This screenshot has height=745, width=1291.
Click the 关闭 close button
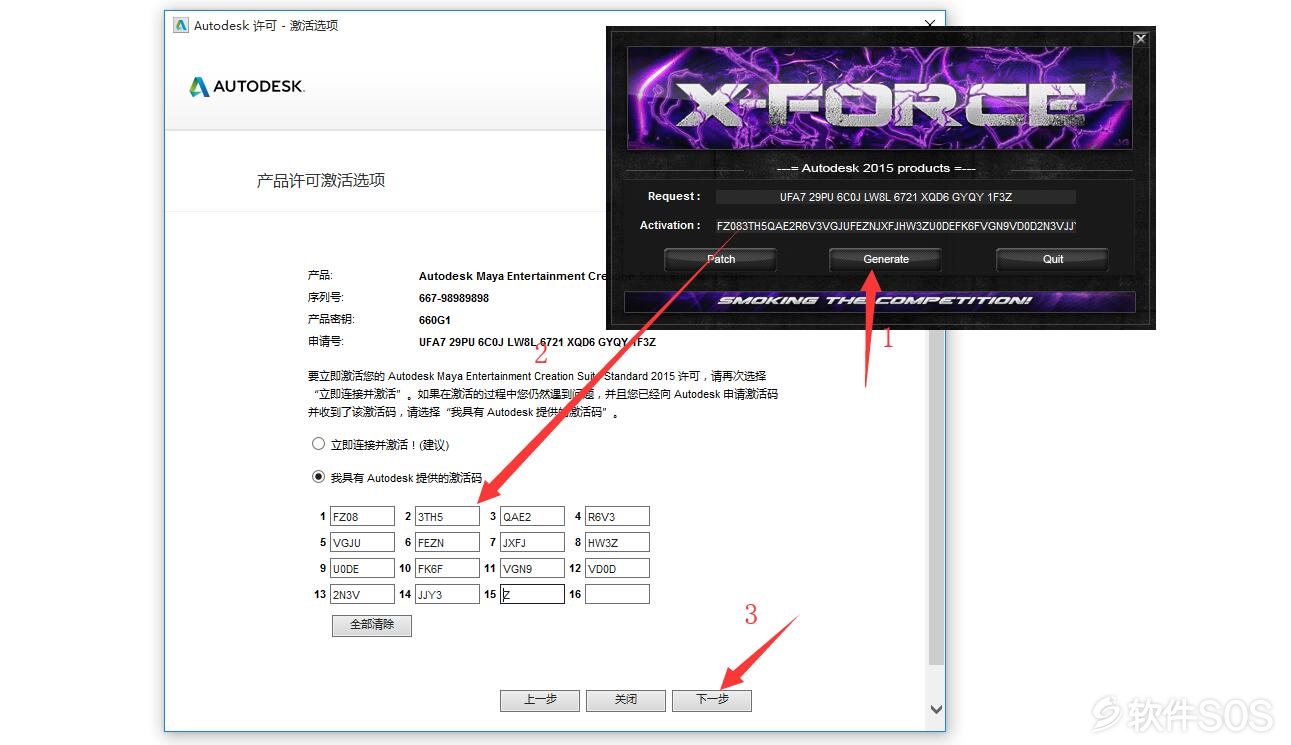click(x=626, y=700)
